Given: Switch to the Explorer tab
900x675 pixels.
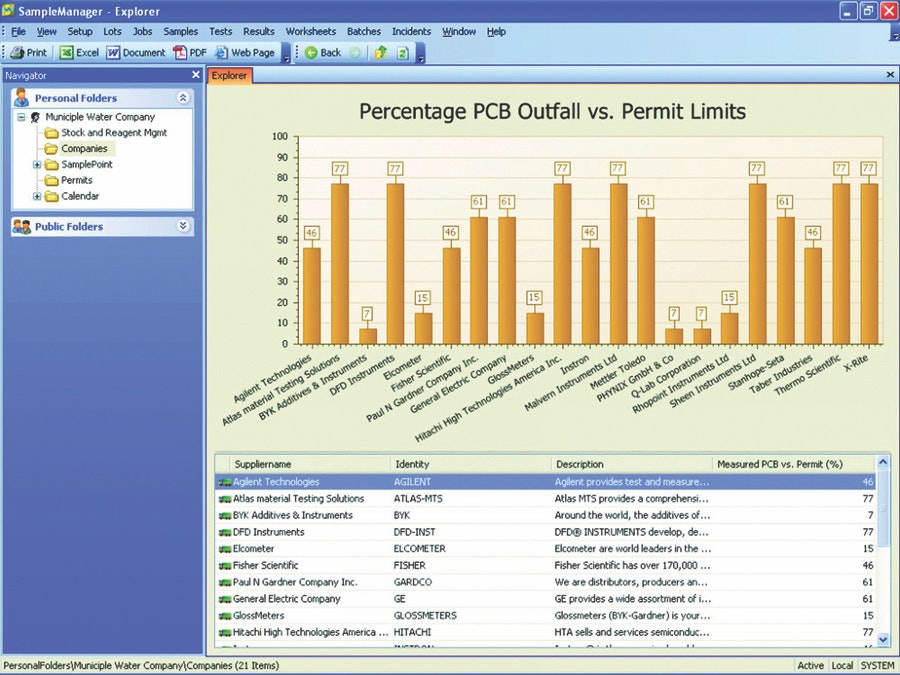Looking at the screenshot, I should tap(229, 75).
